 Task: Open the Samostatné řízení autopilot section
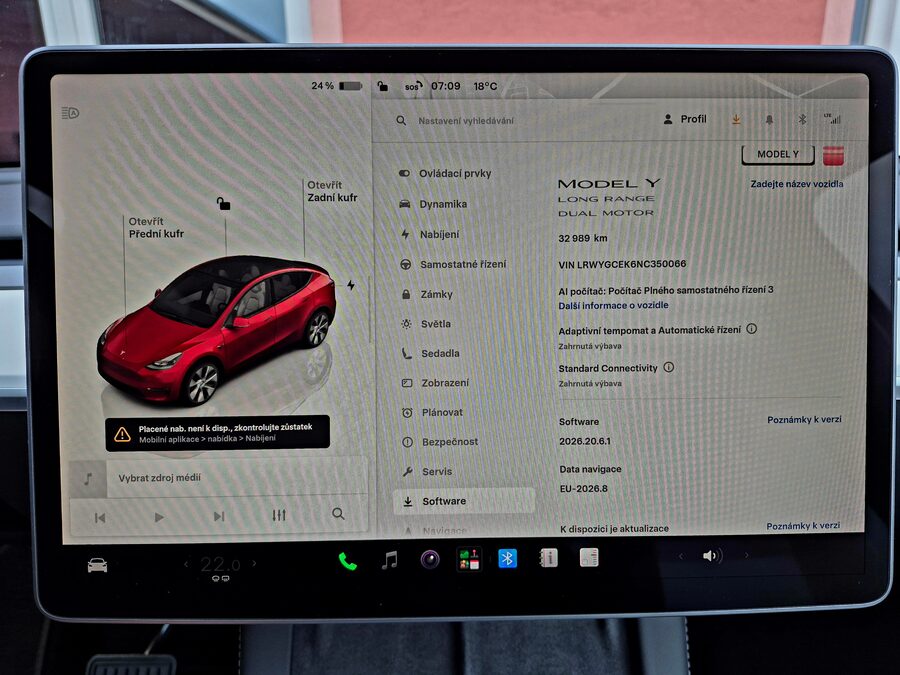click(x=463, y=264)
